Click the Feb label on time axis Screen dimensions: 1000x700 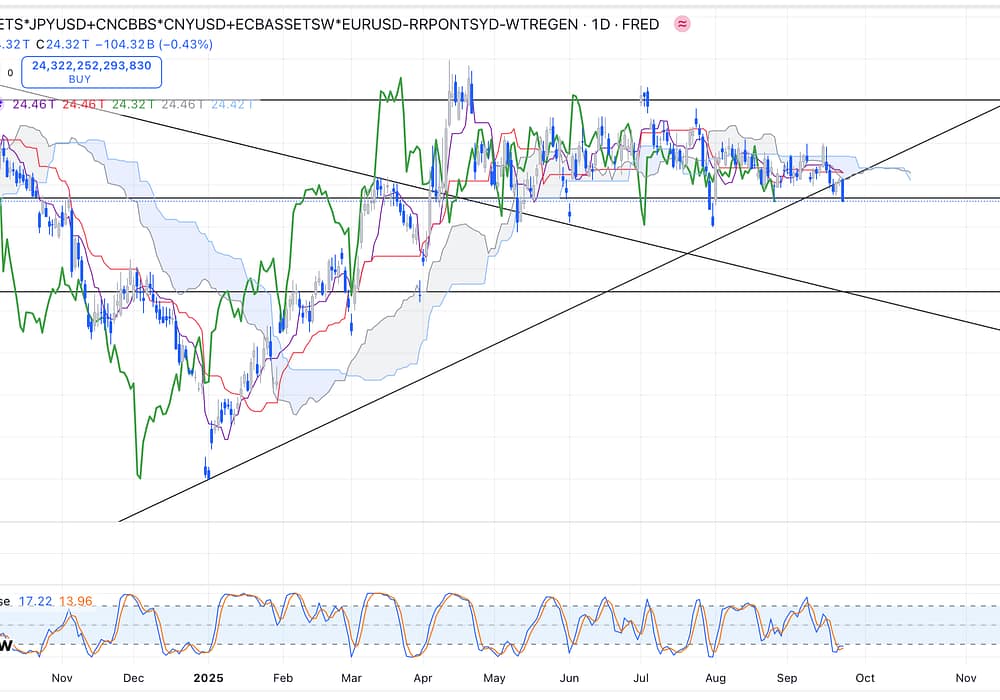click(x=282, y=677)
